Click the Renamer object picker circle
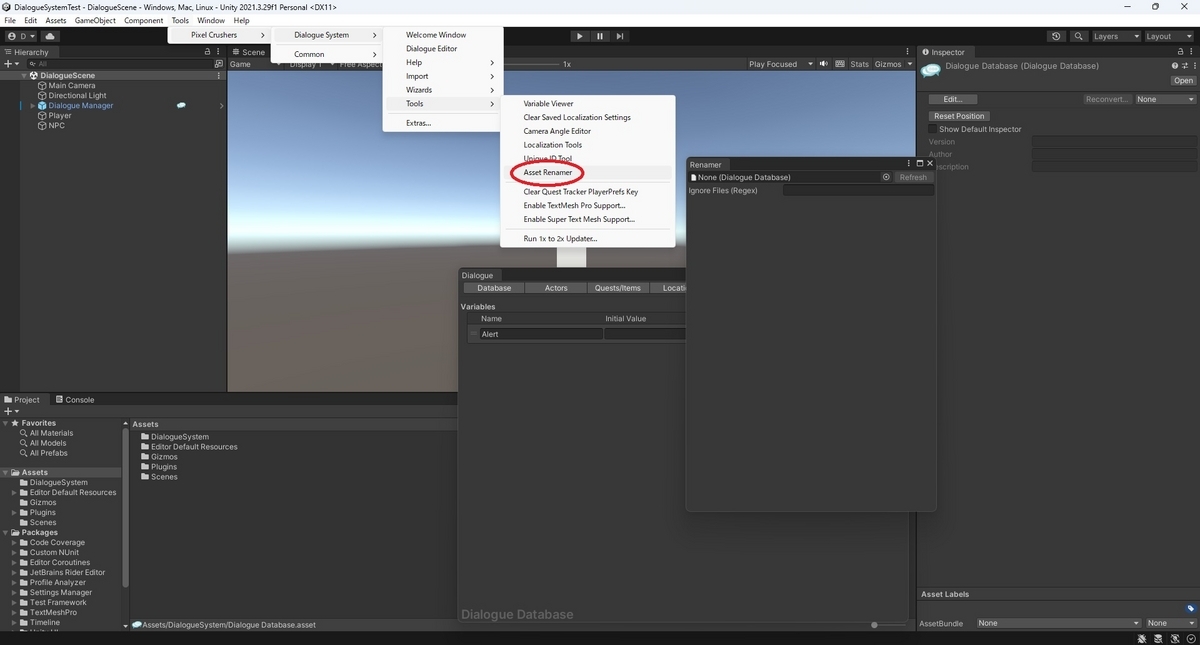1200x645 pixels. (x=886, y=177)
